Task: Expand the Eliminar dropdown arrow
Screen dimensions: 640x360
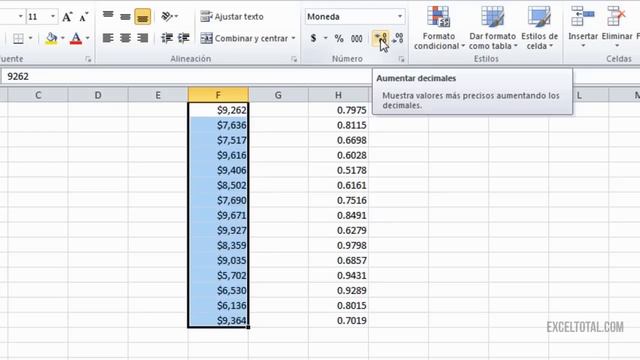Action: (x=617, y=46)
